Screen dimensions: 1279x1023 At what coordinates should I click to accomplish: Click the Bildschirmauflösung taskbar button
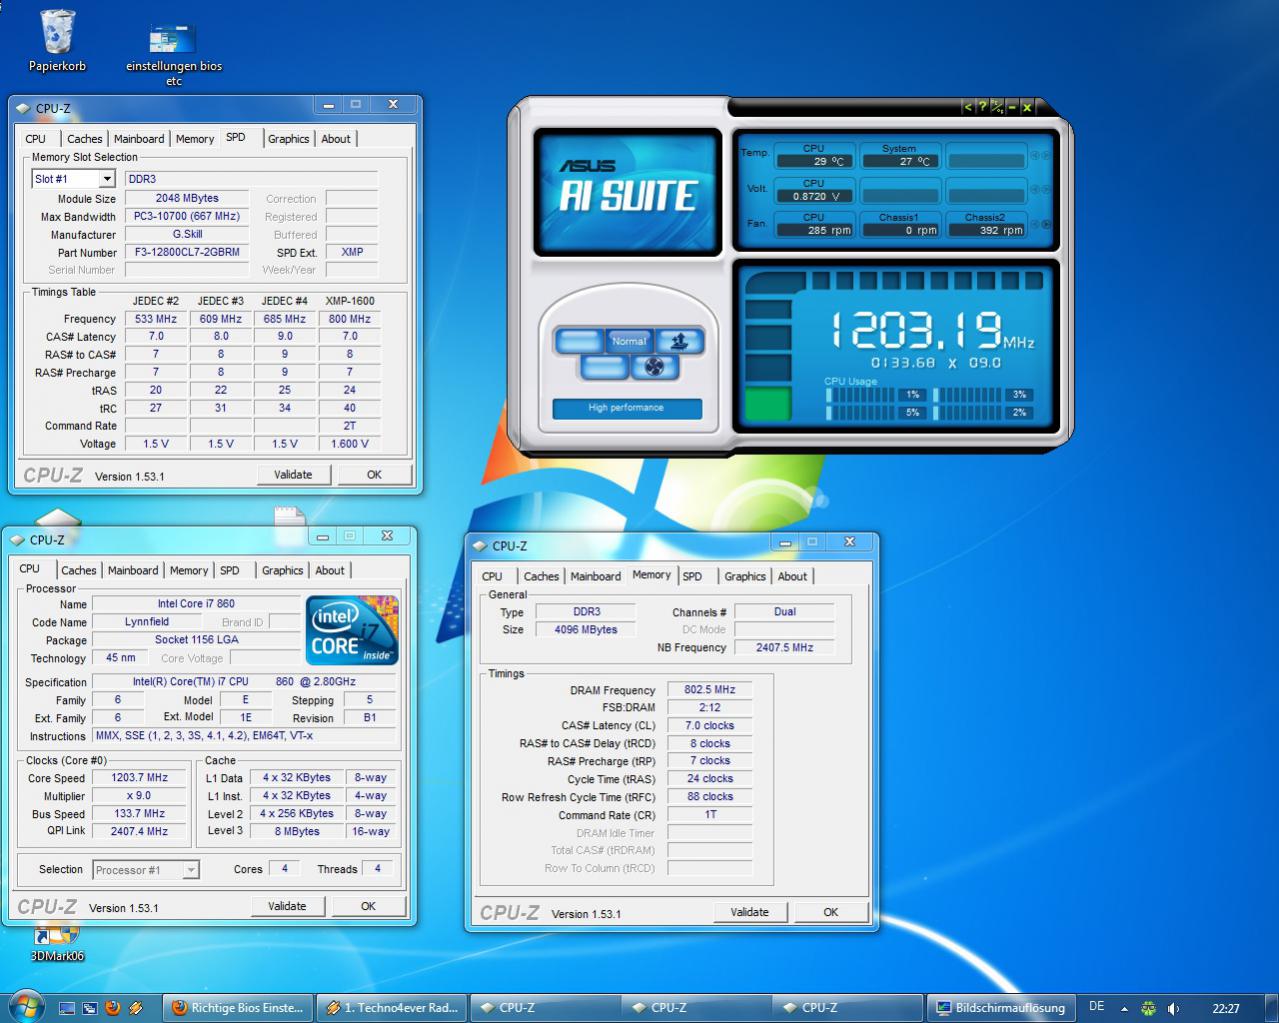click(x=1001, y=1008)
